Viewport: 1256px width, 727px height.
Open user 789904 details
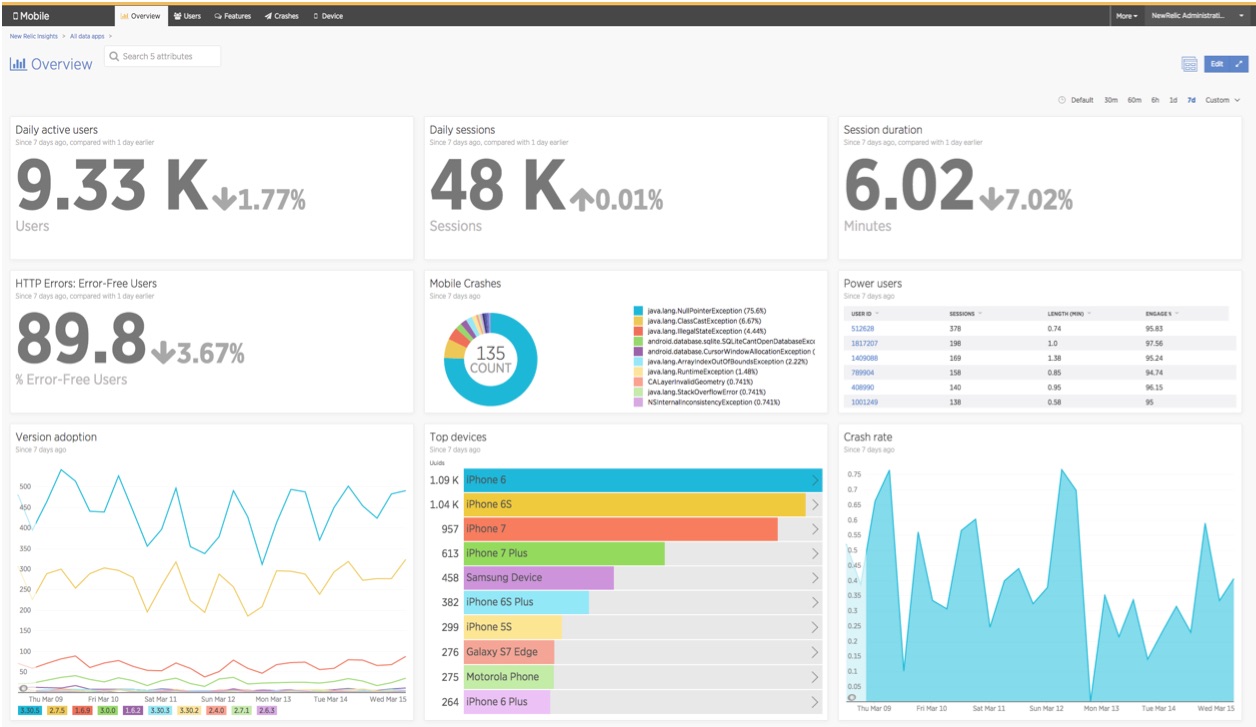[863, 372]
